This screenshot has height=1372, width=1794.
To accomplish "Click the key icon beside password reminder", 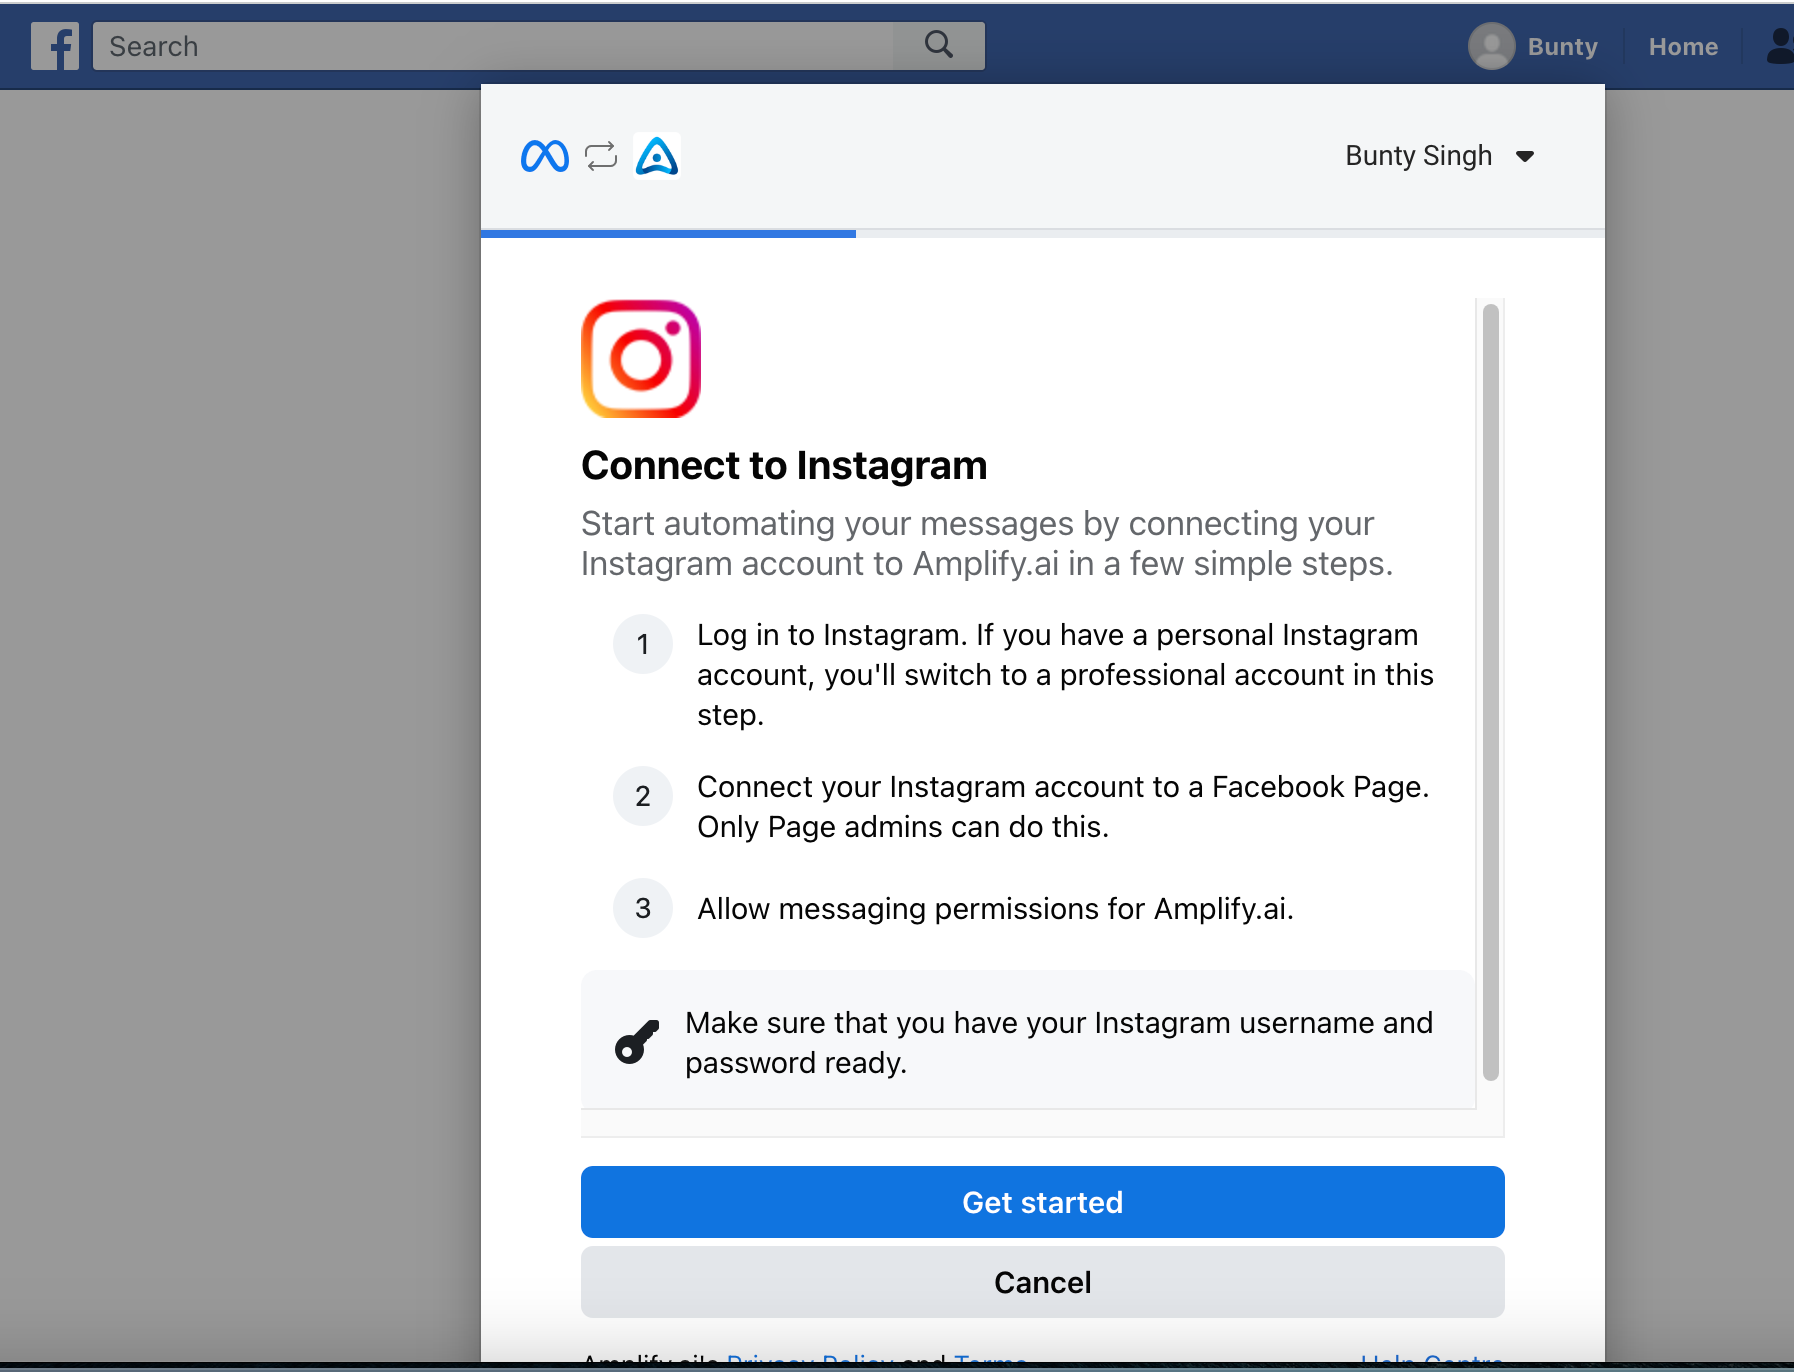I will coord(637,1042).
